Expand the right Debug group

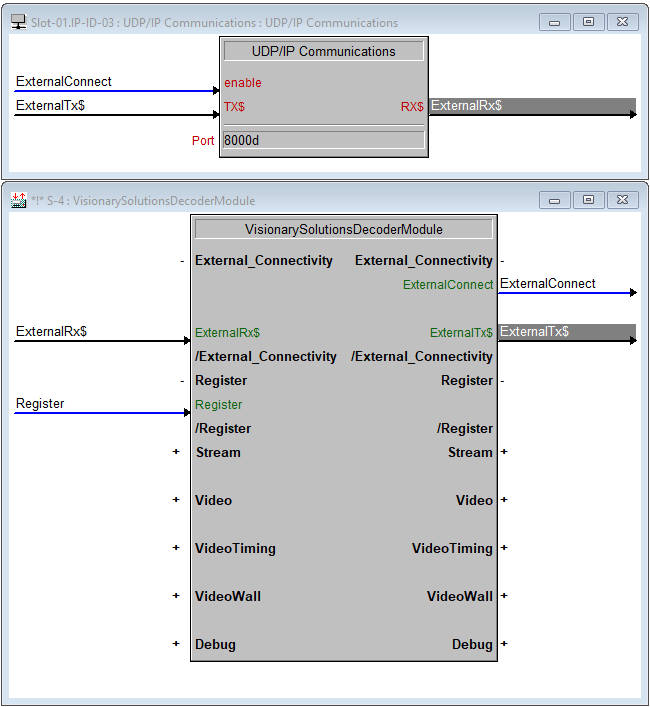click(504, 643)
